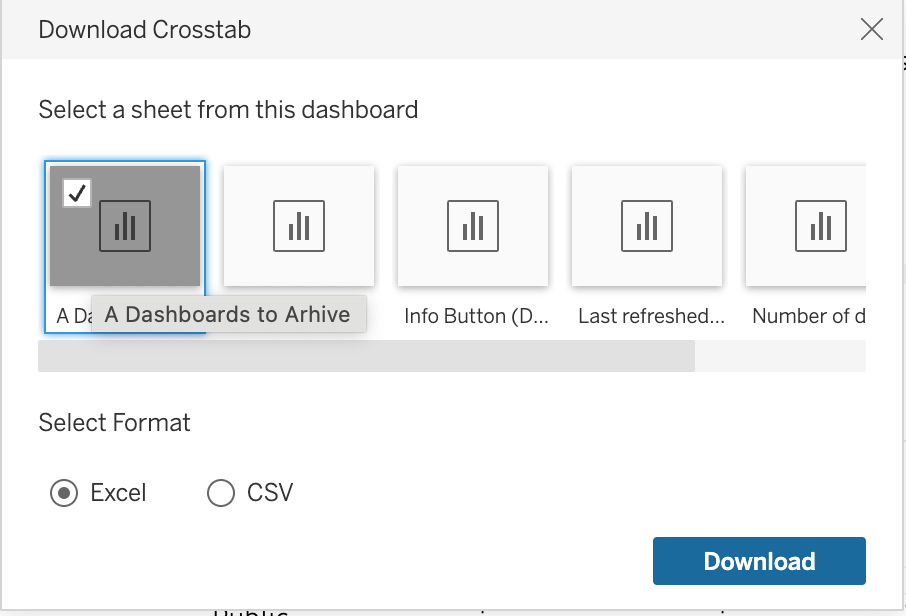Click the horizontal sheet list scrollbar thumb
This screenshot has width=906, height=616.
click(x=366, y=356)
